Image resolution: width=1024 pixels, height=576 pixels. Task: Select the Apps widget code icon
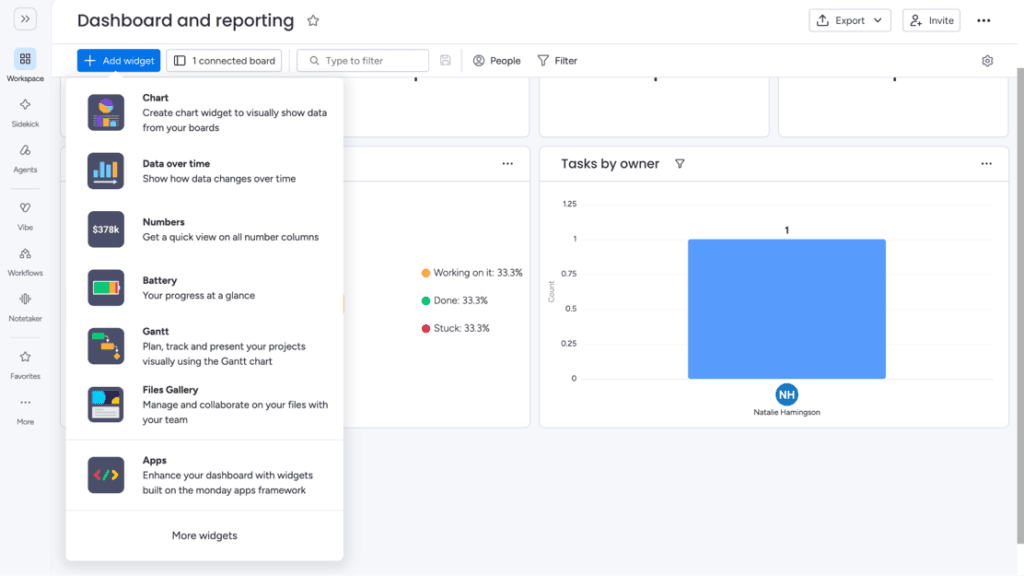(x=106, y=475)
